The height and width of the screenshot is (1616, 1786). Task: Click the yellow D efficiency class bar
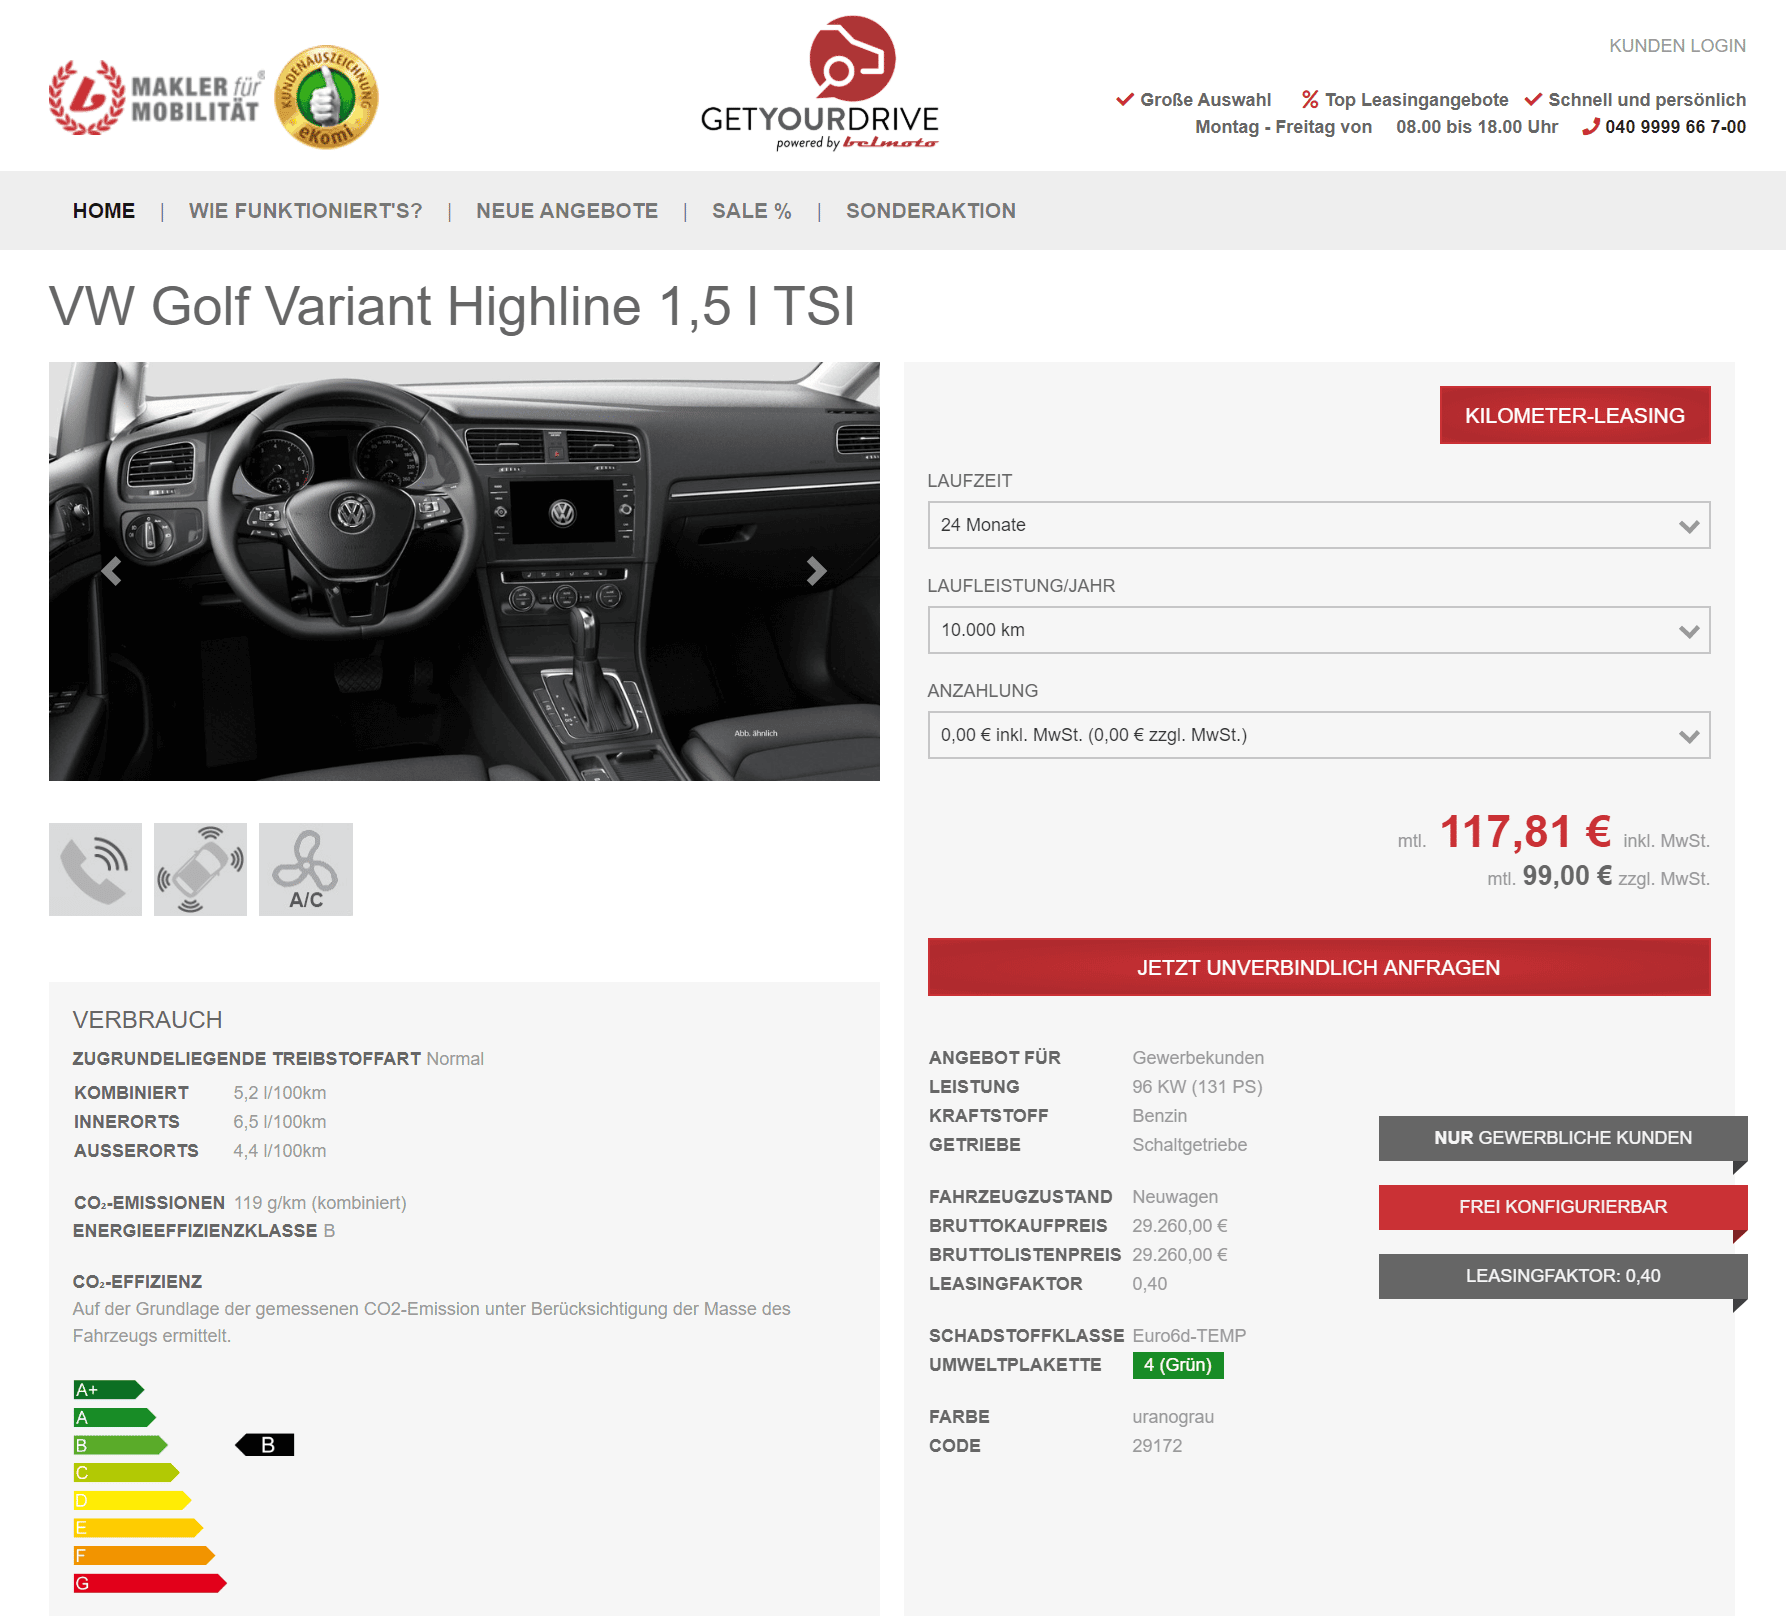click(x=132, y=1500)
